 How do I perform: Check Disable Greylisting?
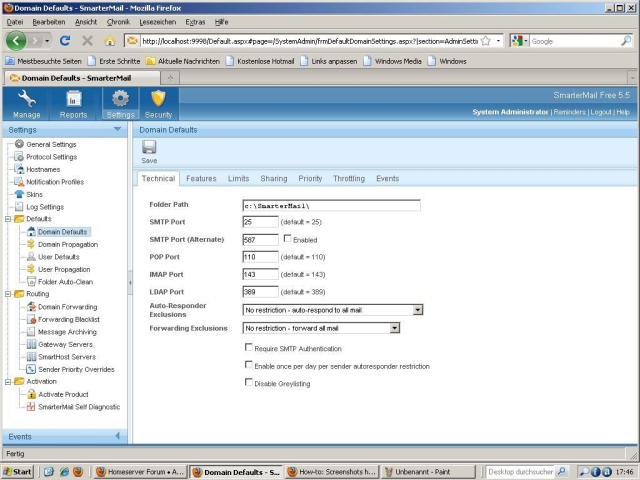tap(248, 382)
